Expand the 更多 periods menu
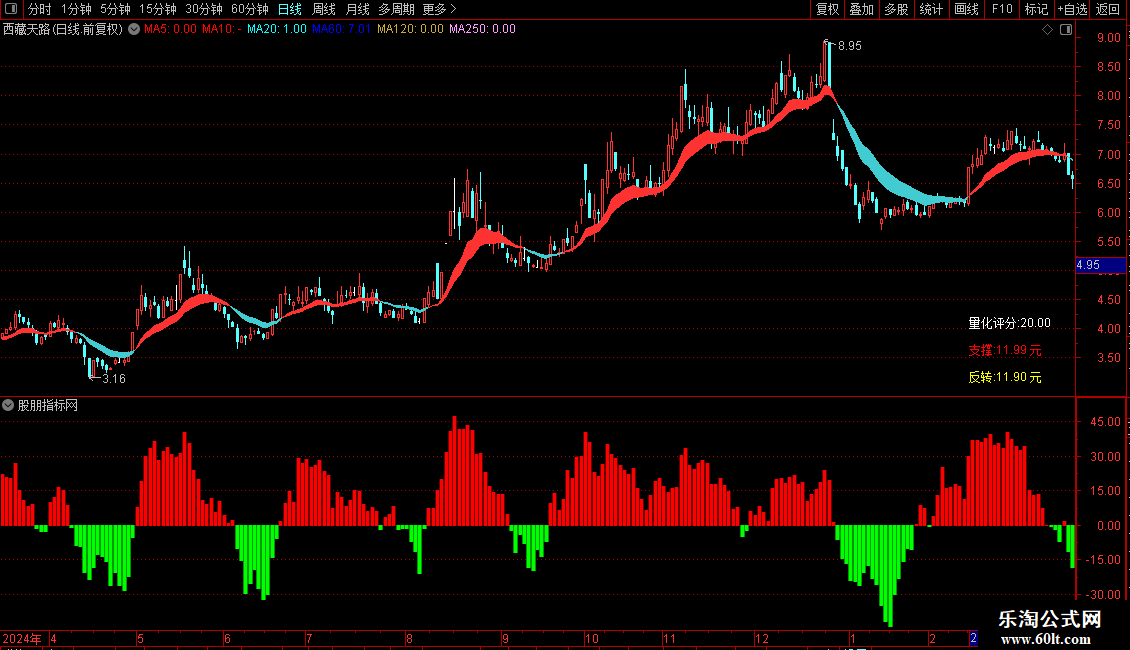Screen dimensions: 1130x650 (x=440, y=9)
